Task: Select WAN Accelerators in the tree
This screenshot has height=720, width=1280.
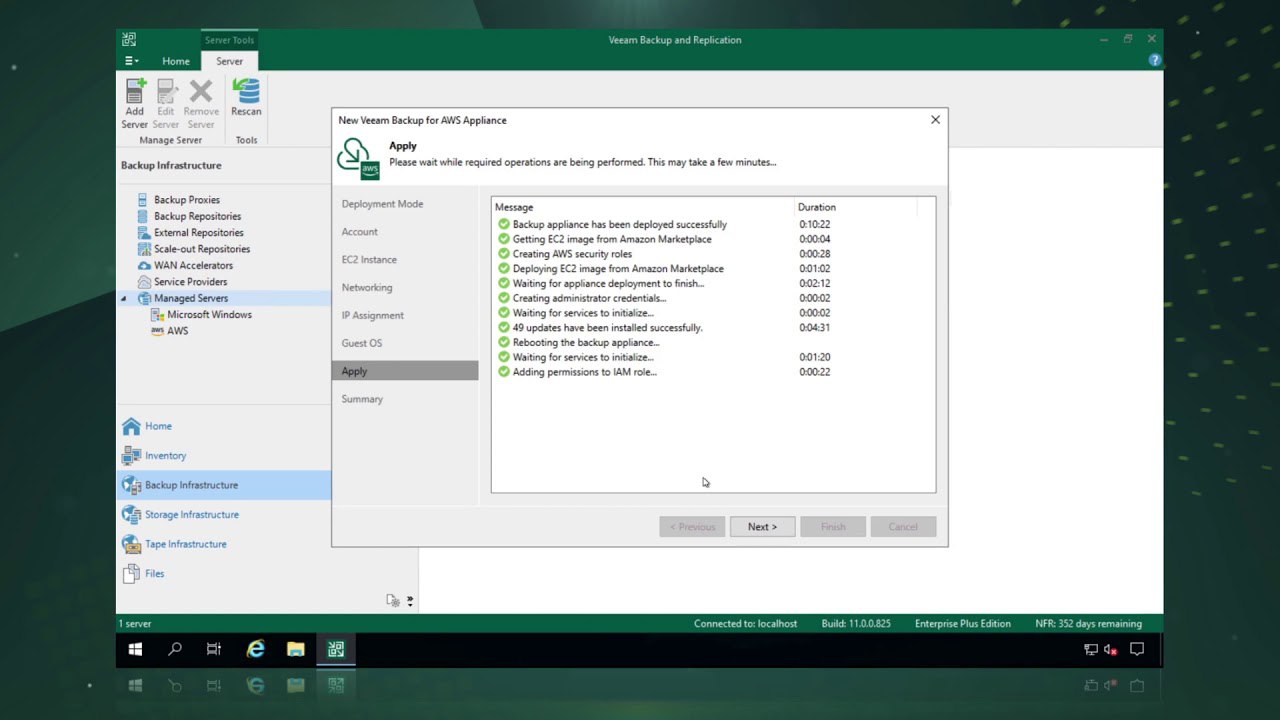Action: click(x=193, y=265)
